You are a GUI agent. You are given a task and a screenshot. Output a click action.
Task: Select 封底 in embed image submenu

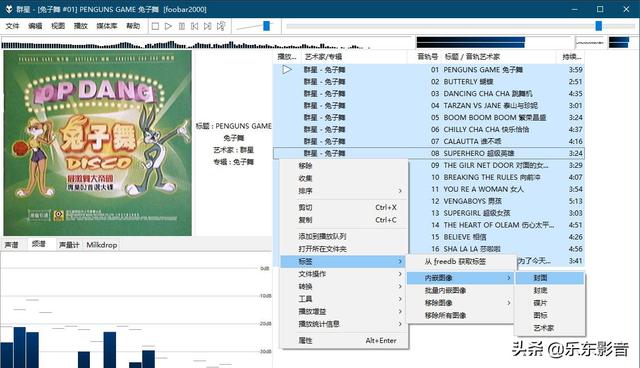click(550, 290)
